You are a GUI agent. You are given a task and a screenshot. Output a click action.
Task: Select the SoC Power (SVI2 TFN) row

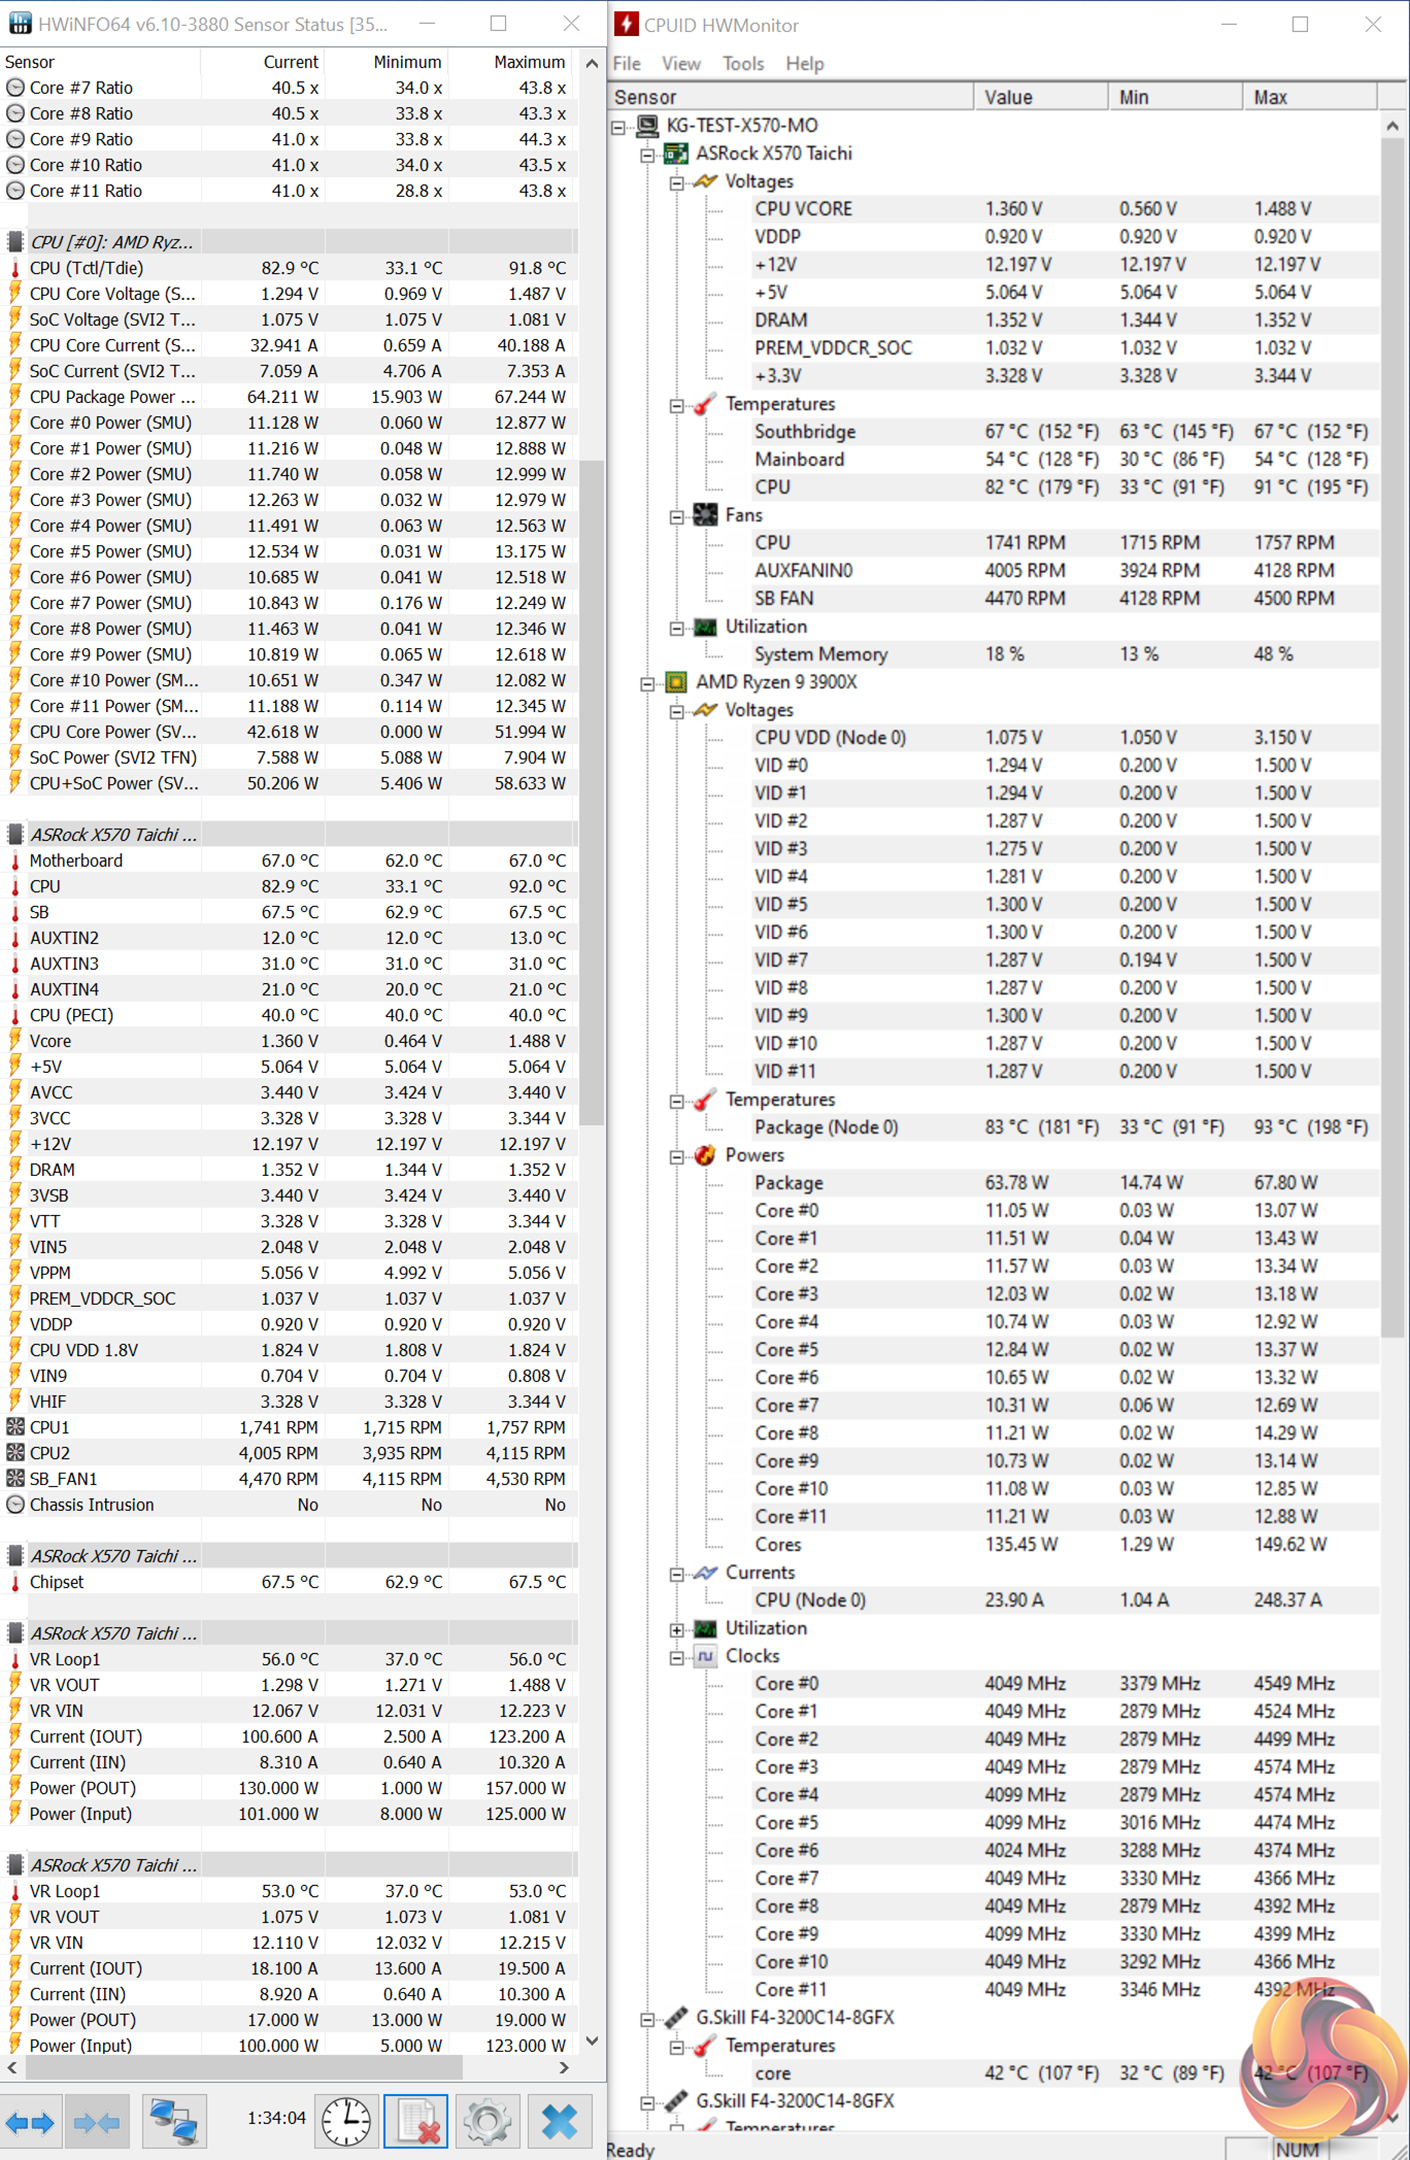[x=289, y=758]
